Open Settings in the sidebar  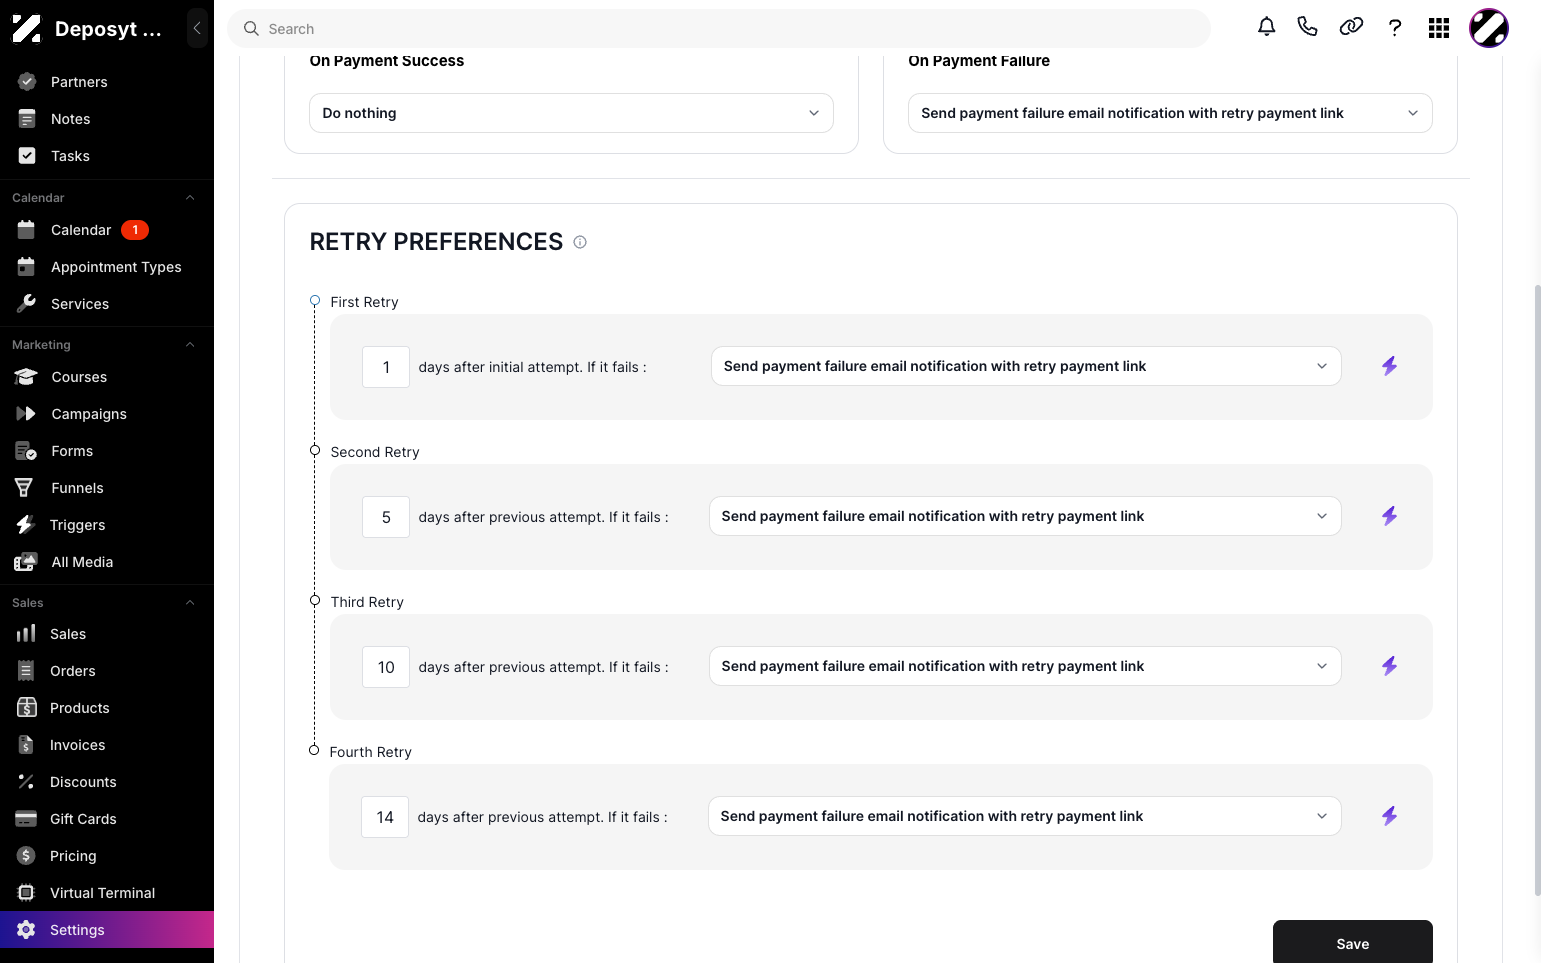click(x=107, y=930)
